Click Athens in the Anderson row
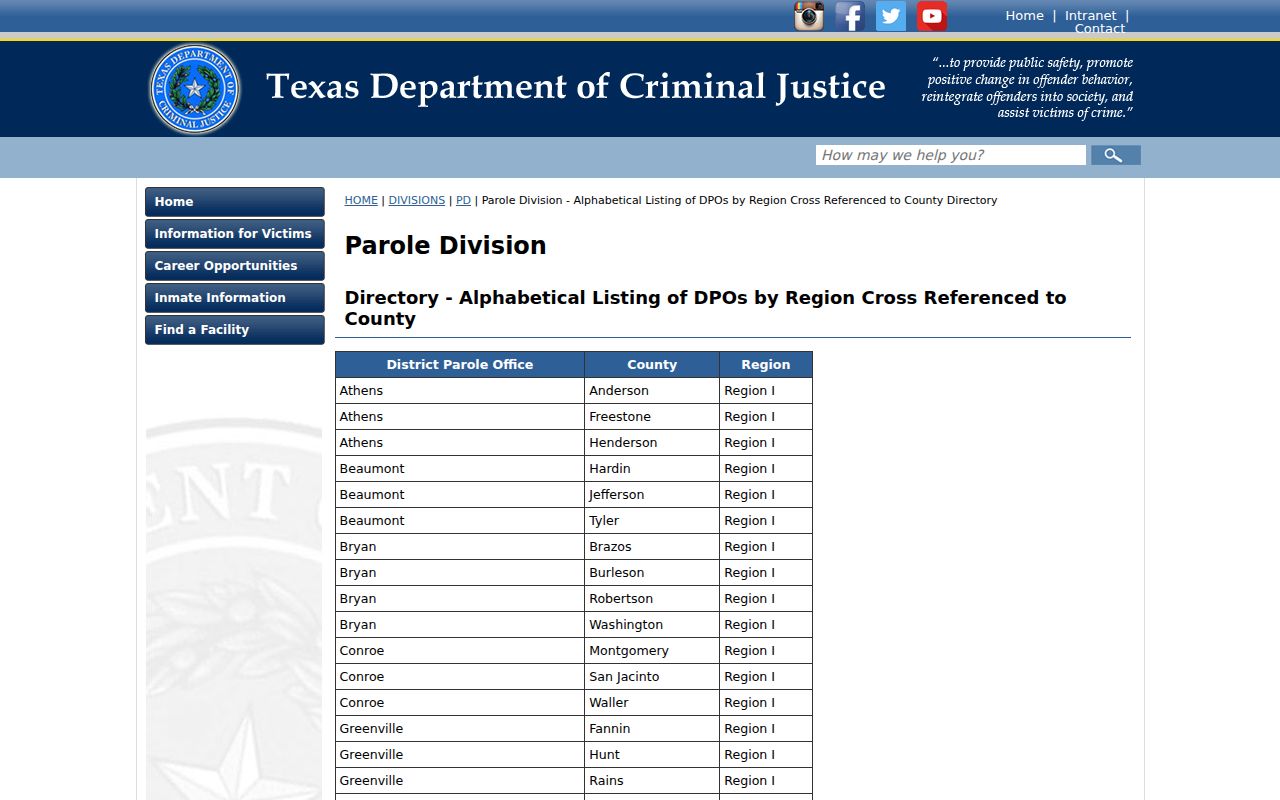1280x800 pixels. pyautogui.click(x=460, y=391)
